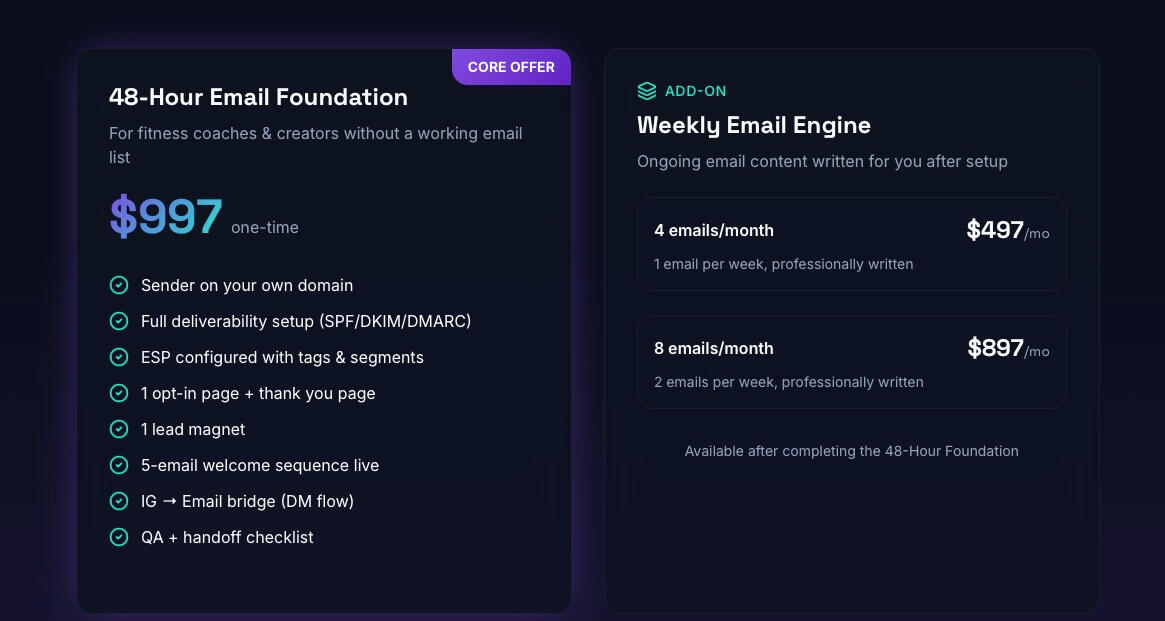Select the 4 emails/month plan card

point(851,244)
